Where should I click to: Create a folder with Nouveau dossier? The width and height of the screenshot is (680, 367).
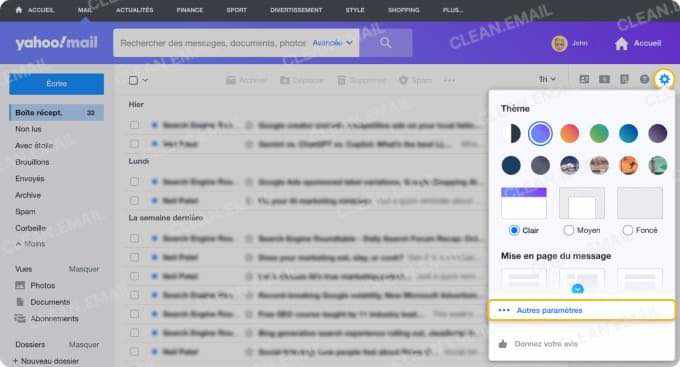(x=46, y=361)
